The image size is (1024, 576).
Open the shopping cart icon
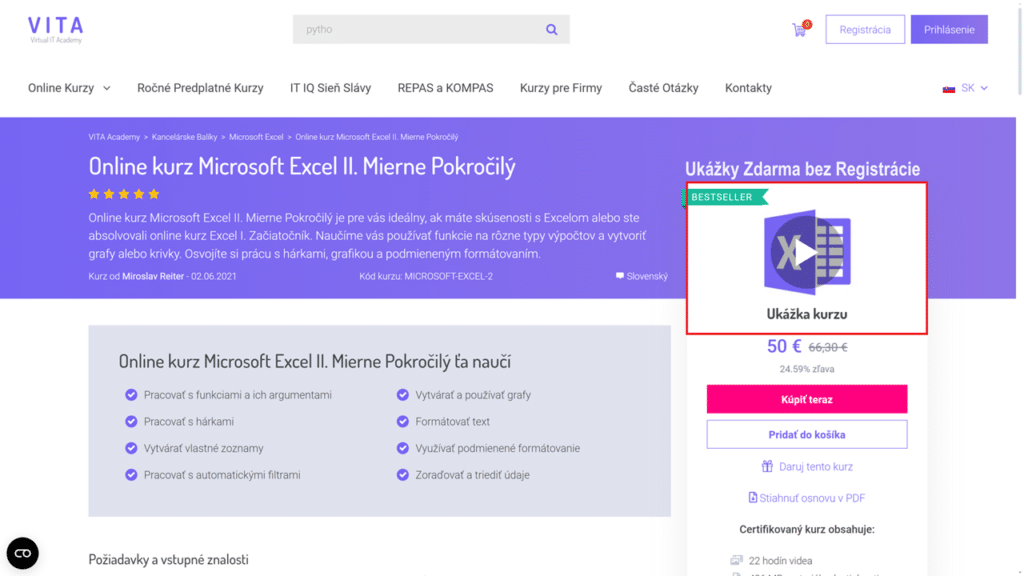click(797, 30)
